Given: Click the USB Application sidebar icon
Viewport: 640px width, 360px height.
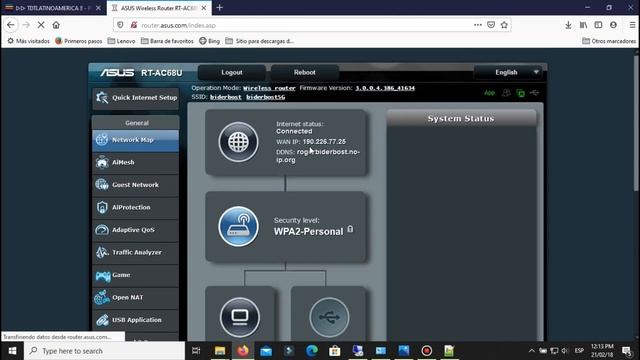Looking at the screenshot, I should [x=102, y=320].
